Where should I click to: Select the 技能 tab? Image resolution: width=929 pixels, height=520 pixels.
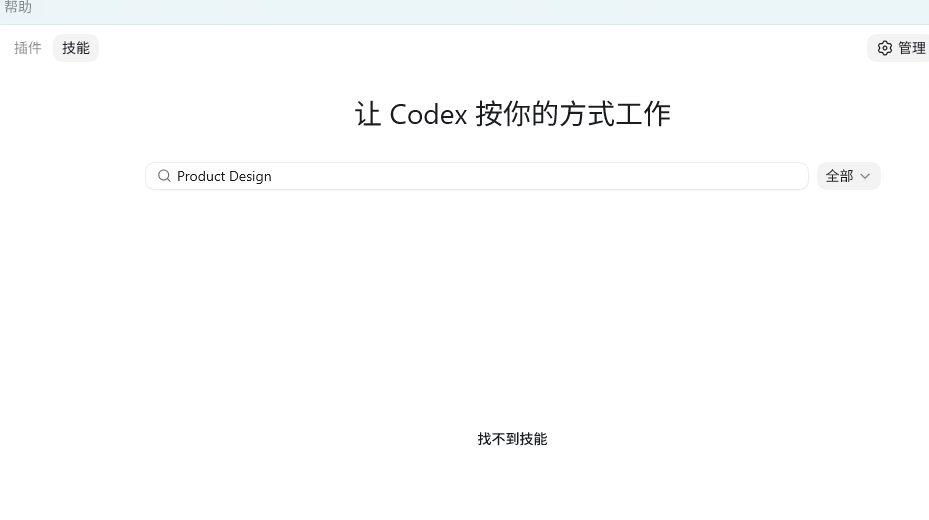coord(76,48)
